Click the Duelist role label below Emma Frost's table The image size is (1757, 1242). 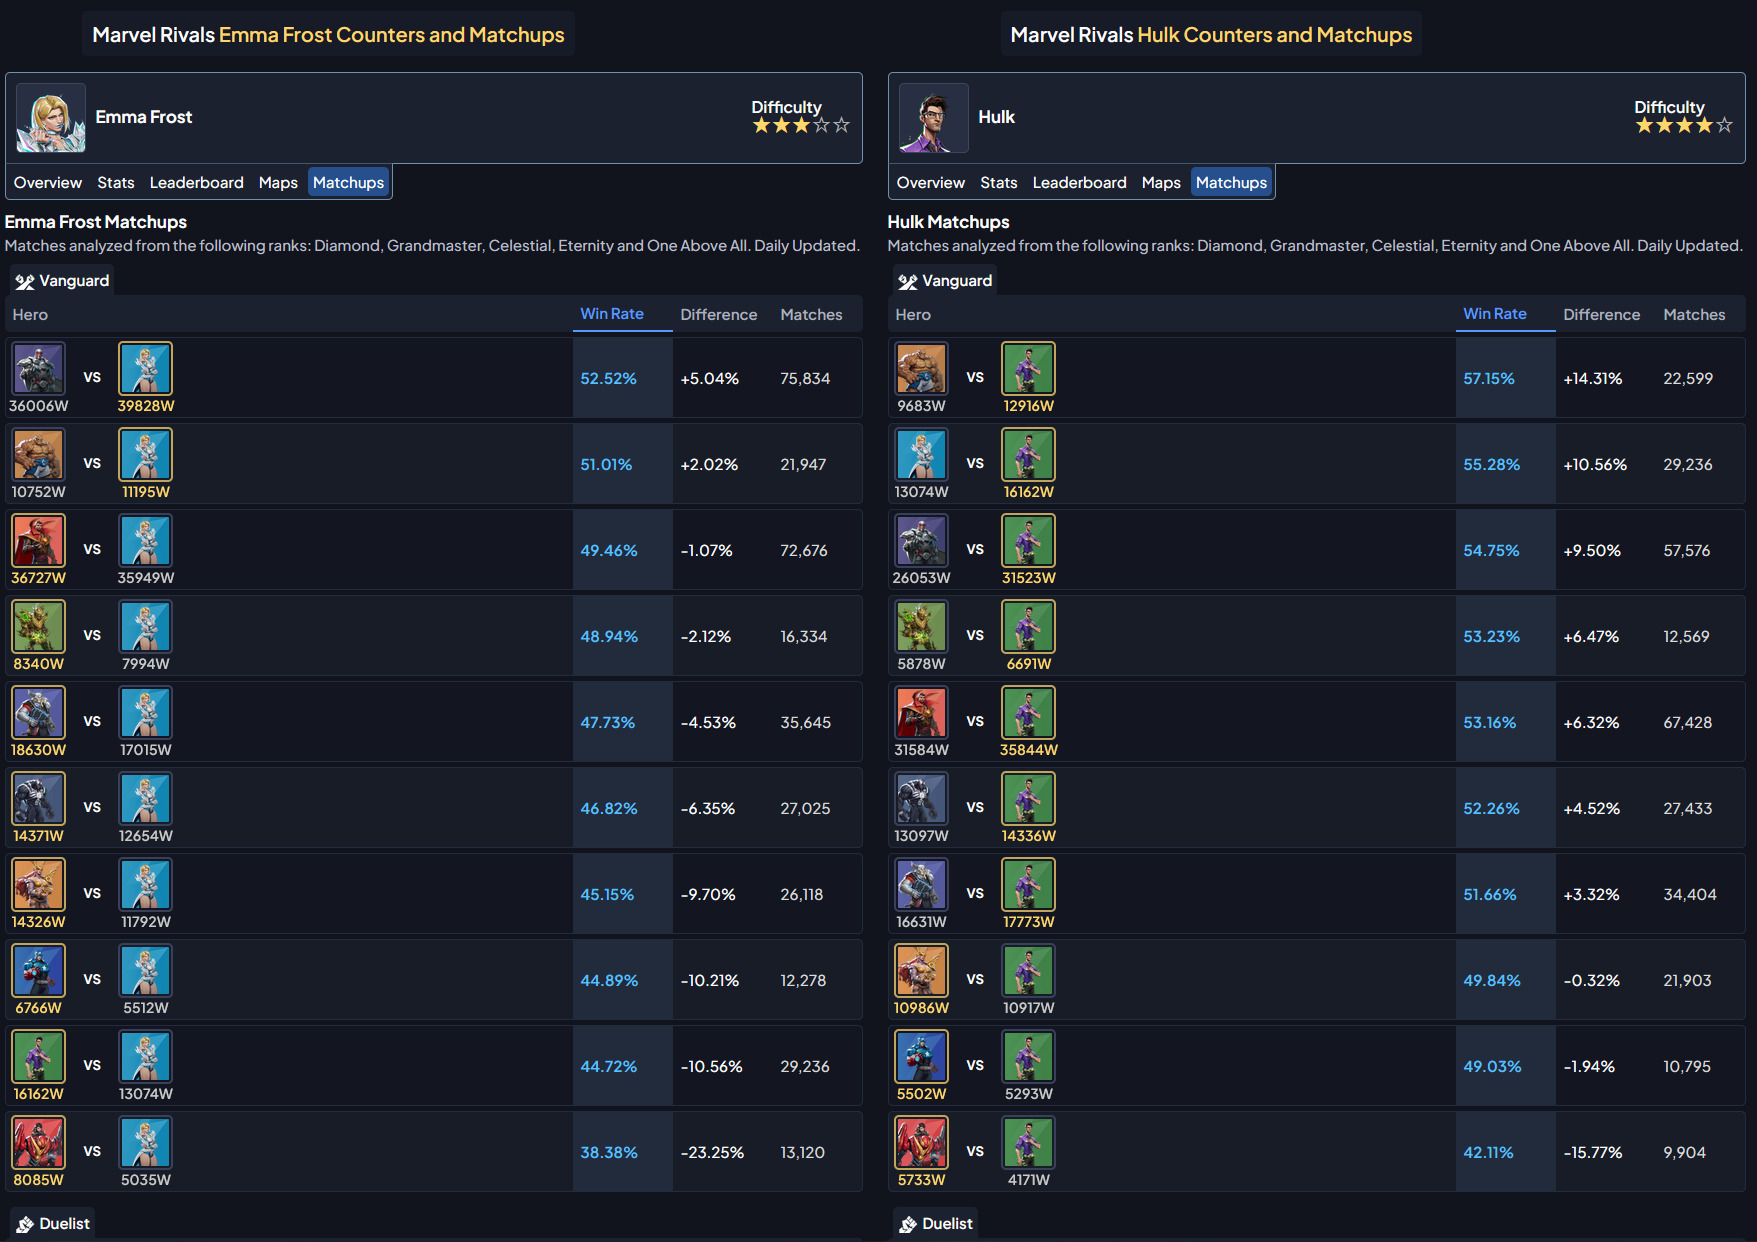coord(53,1224)
